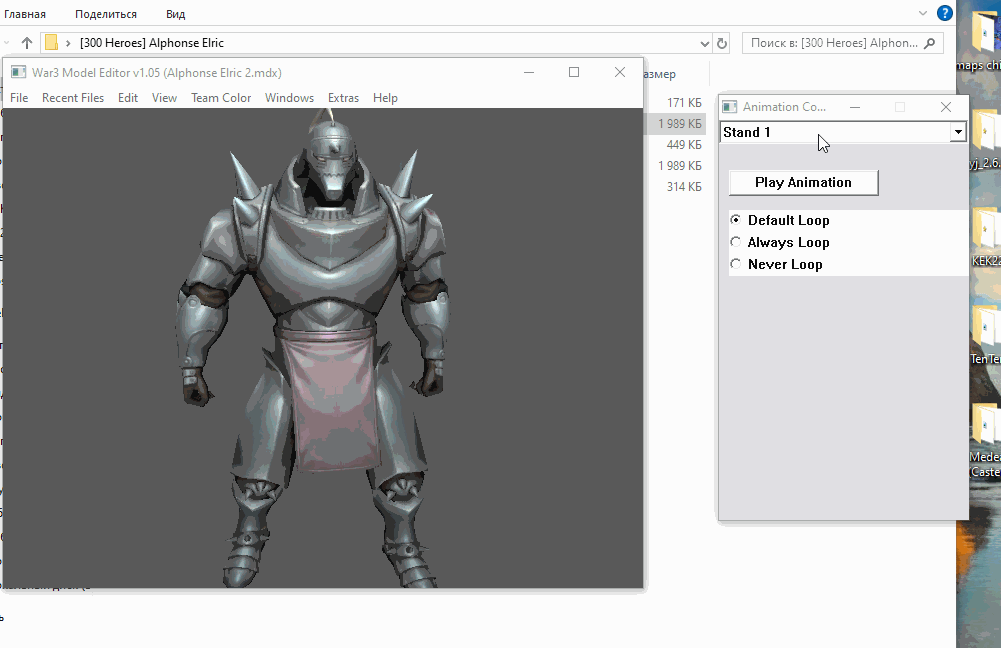This screenshot has width=1001, height=648.
Task: Expand the address bar history dropdown
Action: tap(706, 43)
